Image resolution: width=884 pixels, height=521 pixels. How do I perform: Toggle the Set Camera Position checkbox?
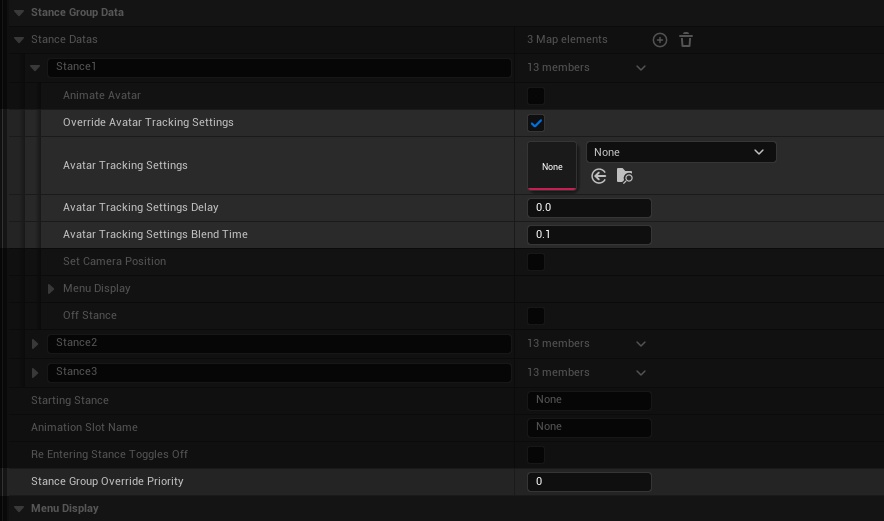click(536, 262)
